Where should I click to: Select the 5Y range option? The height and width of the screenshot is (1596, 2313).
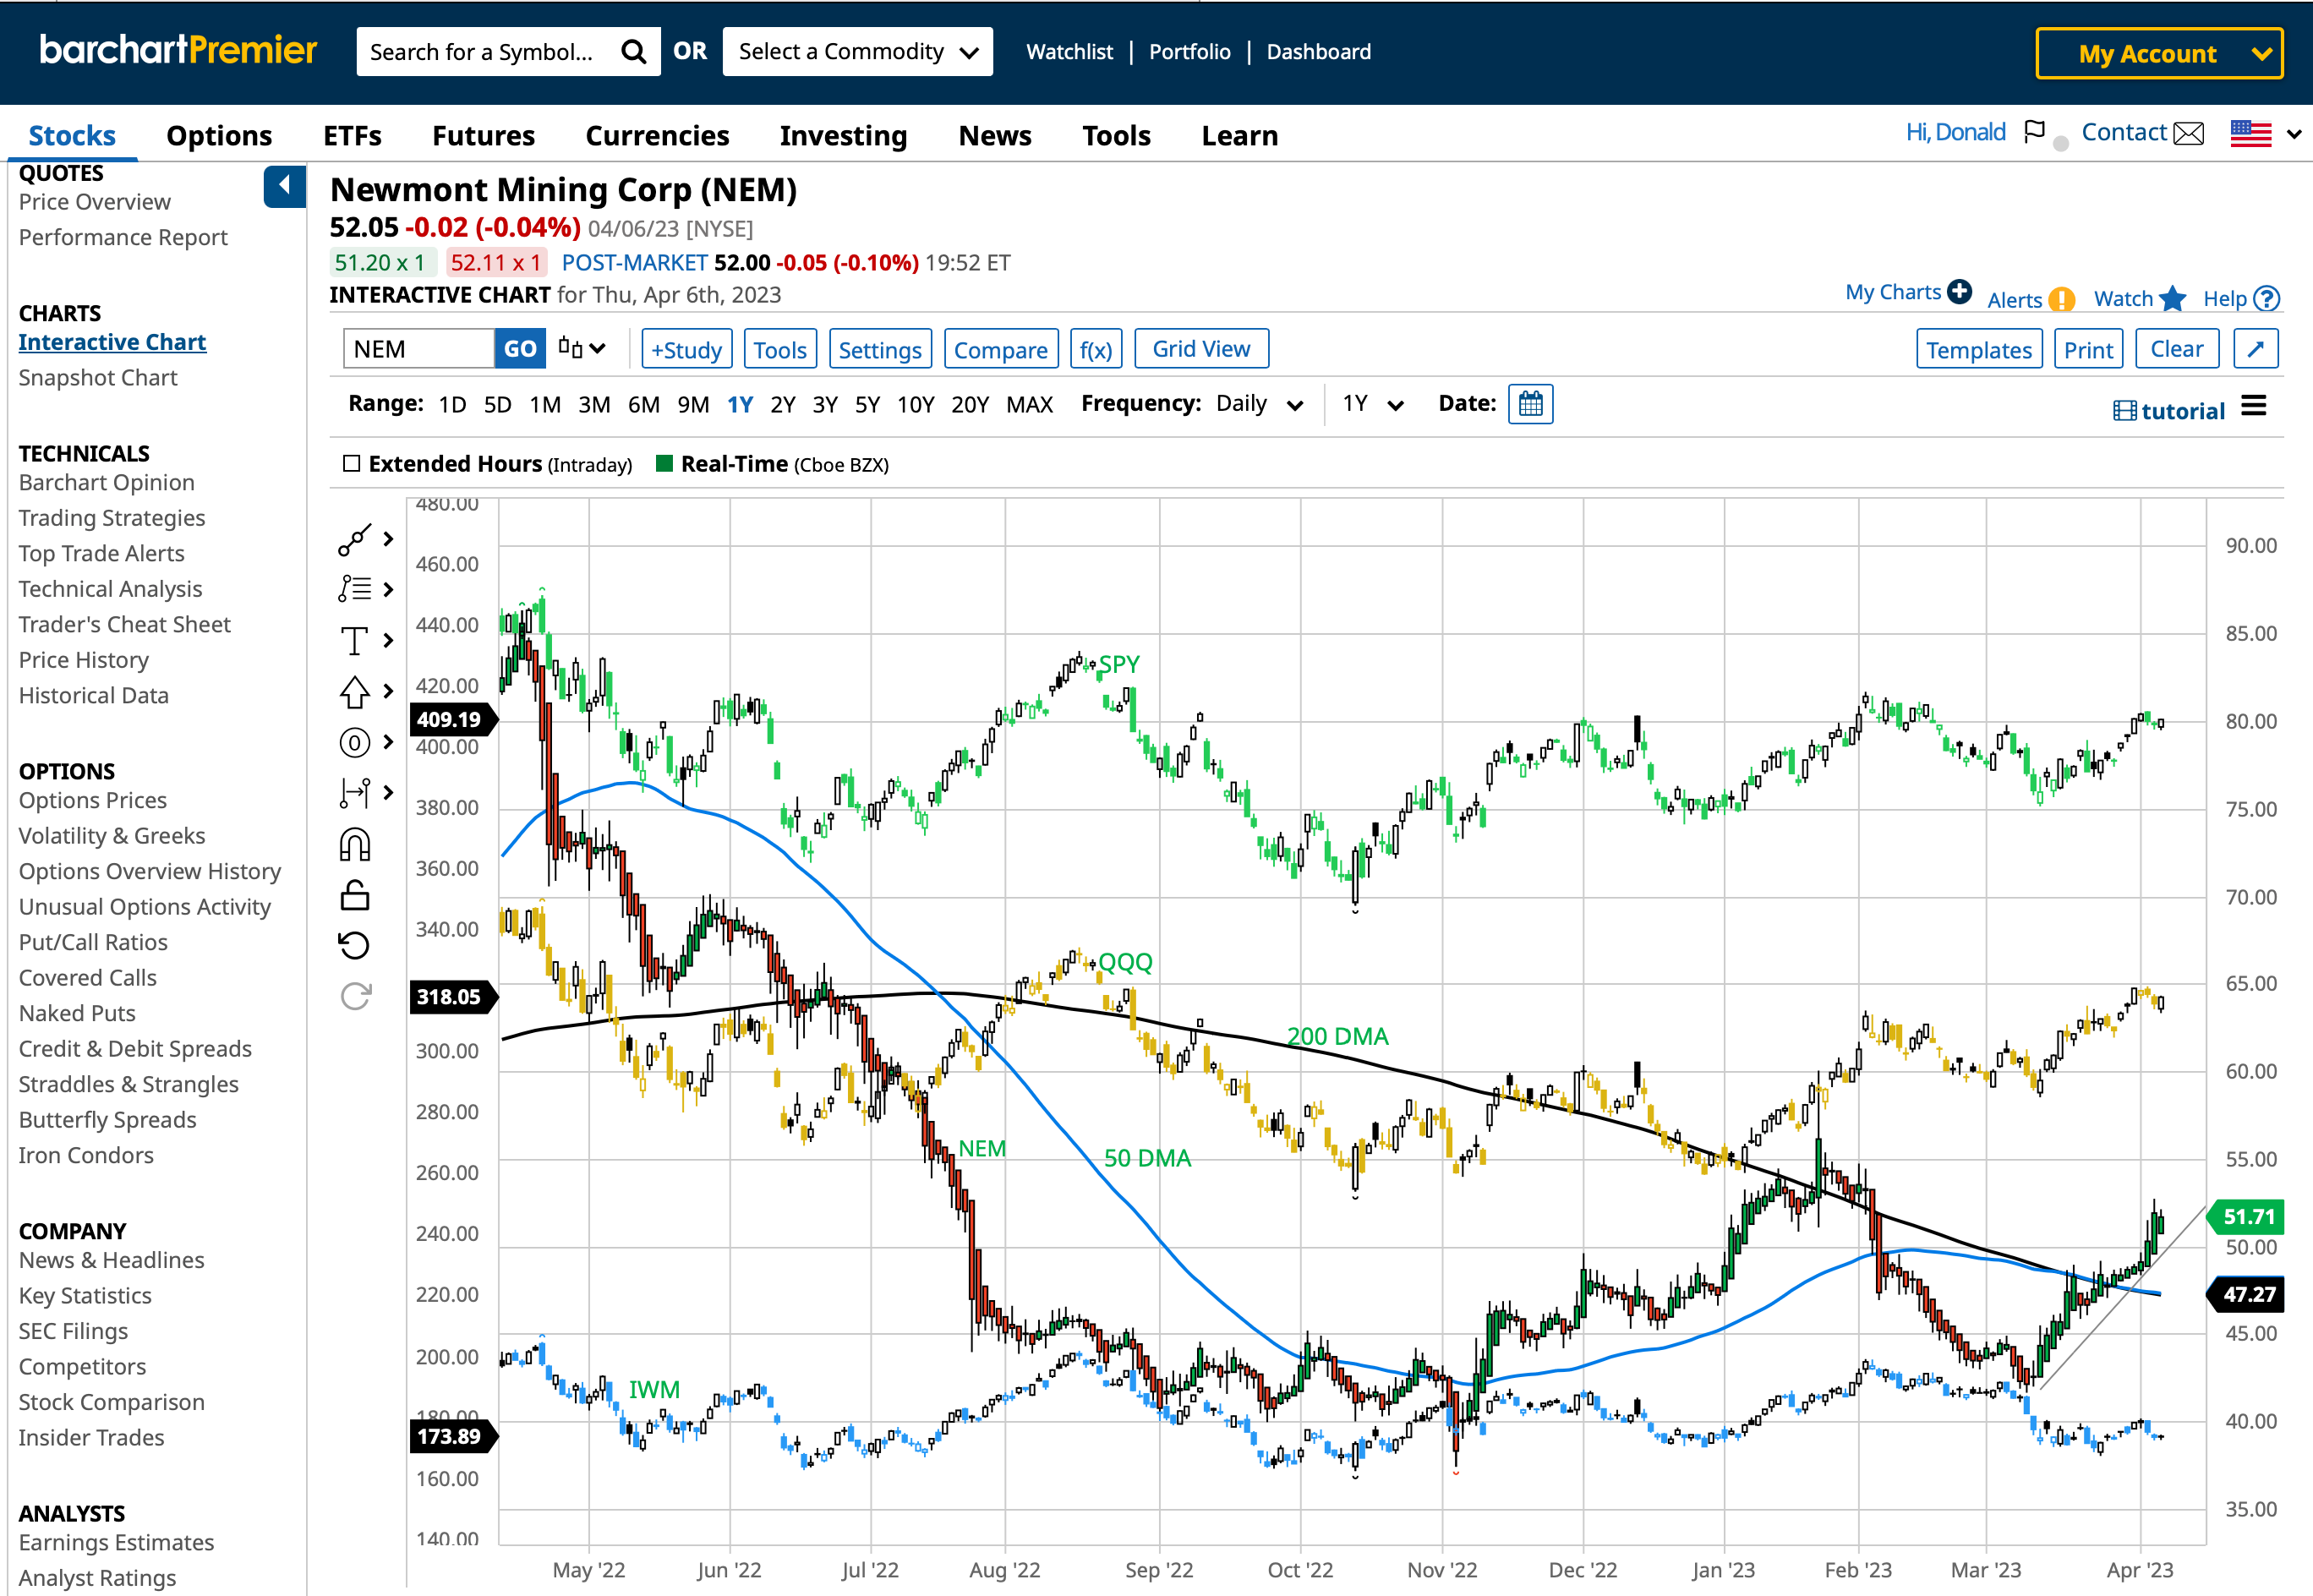(867, 404)
